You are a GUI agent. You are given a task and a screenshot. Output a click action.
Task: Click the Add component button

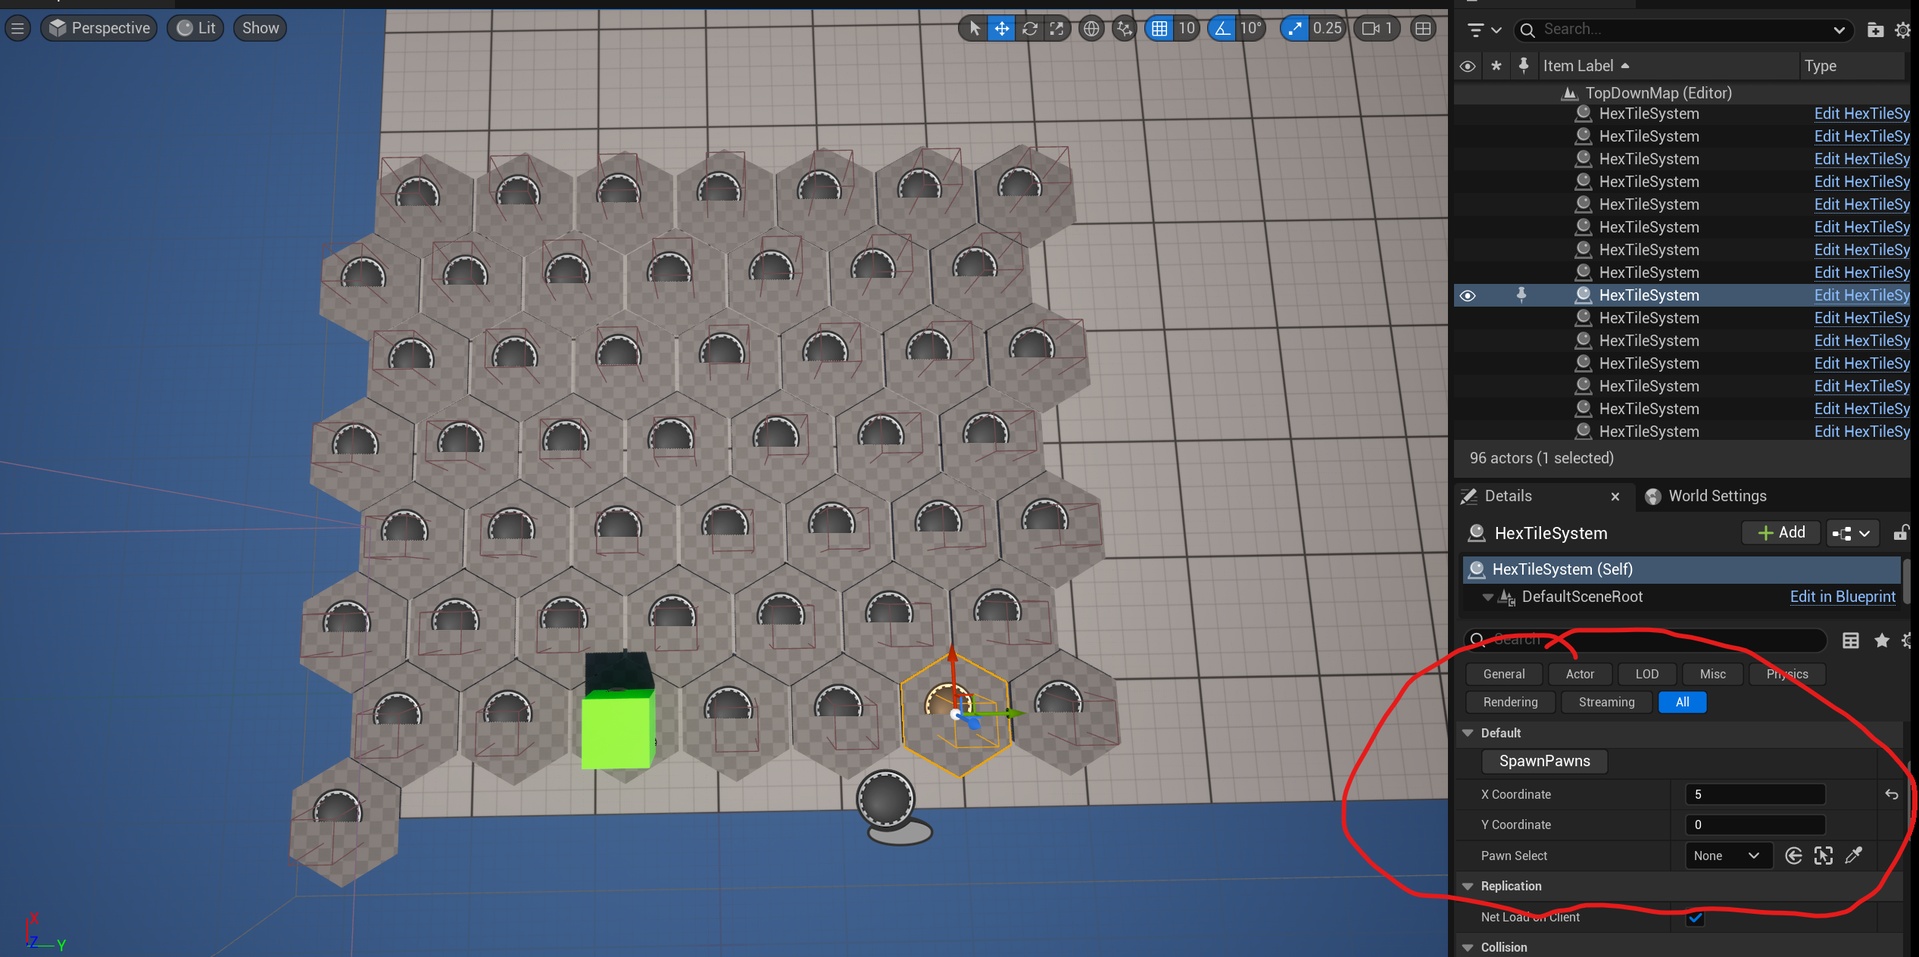(x=1781, y=533)
